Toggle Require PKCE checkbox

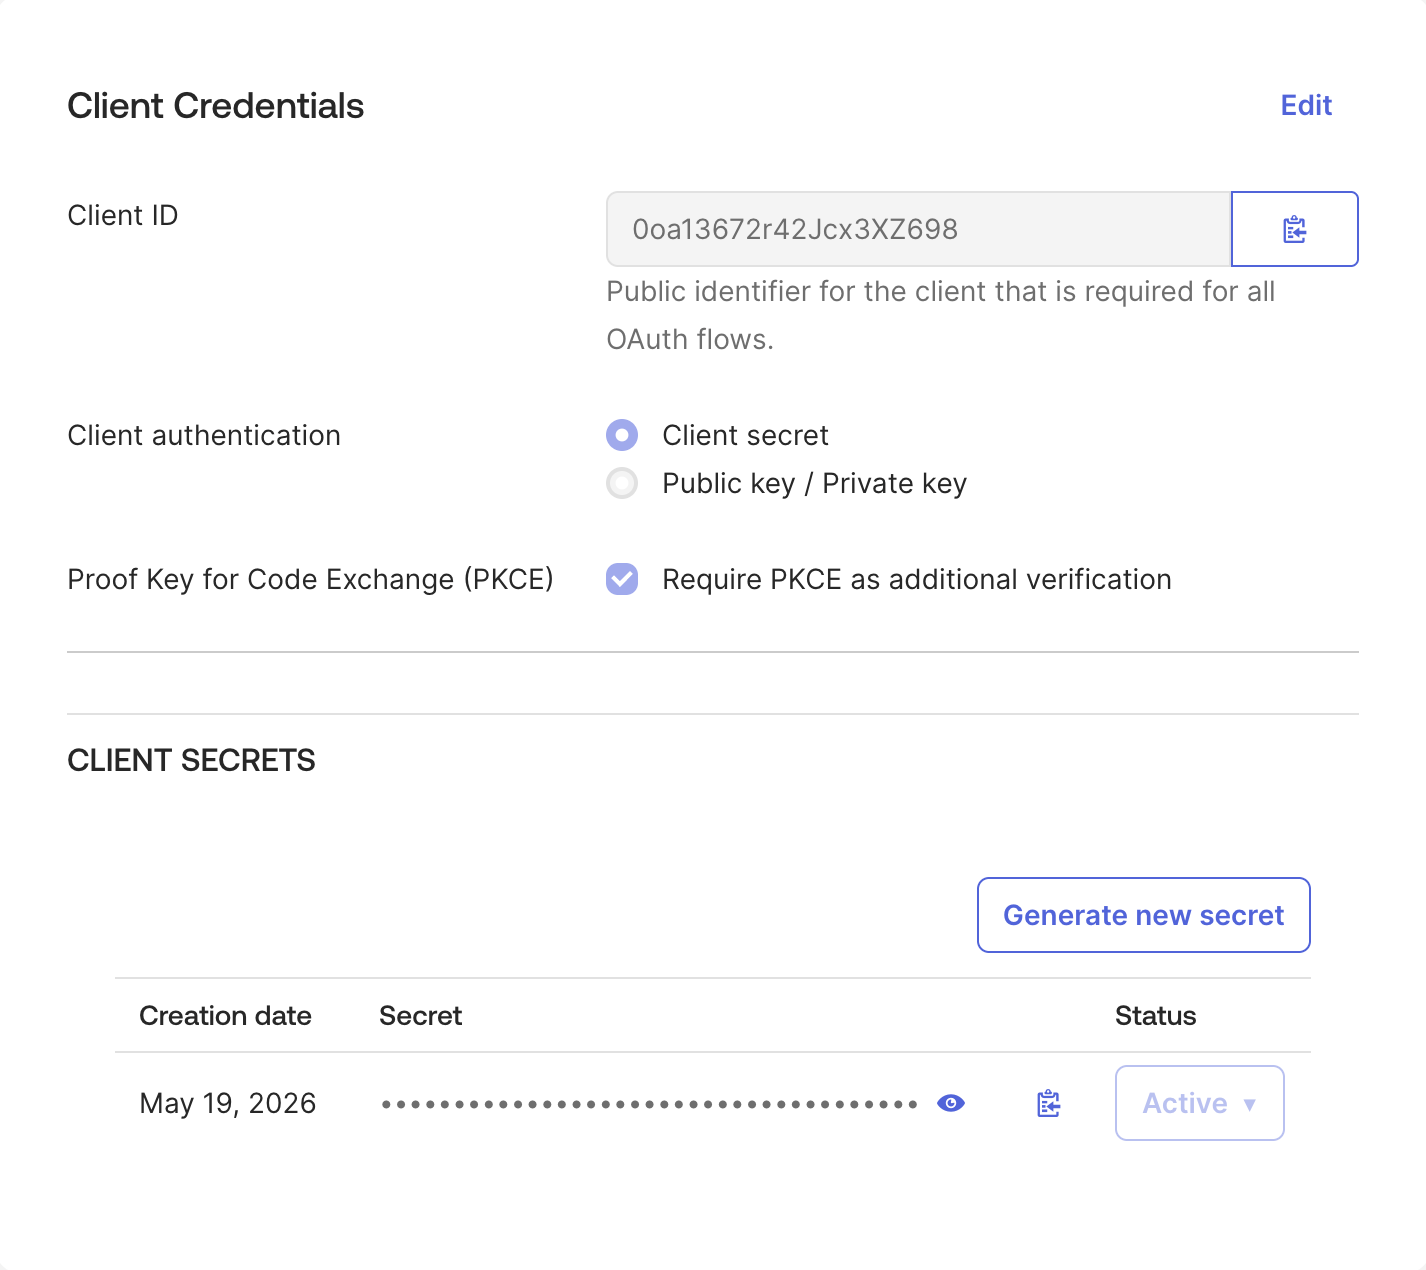(x=622, y=579)
